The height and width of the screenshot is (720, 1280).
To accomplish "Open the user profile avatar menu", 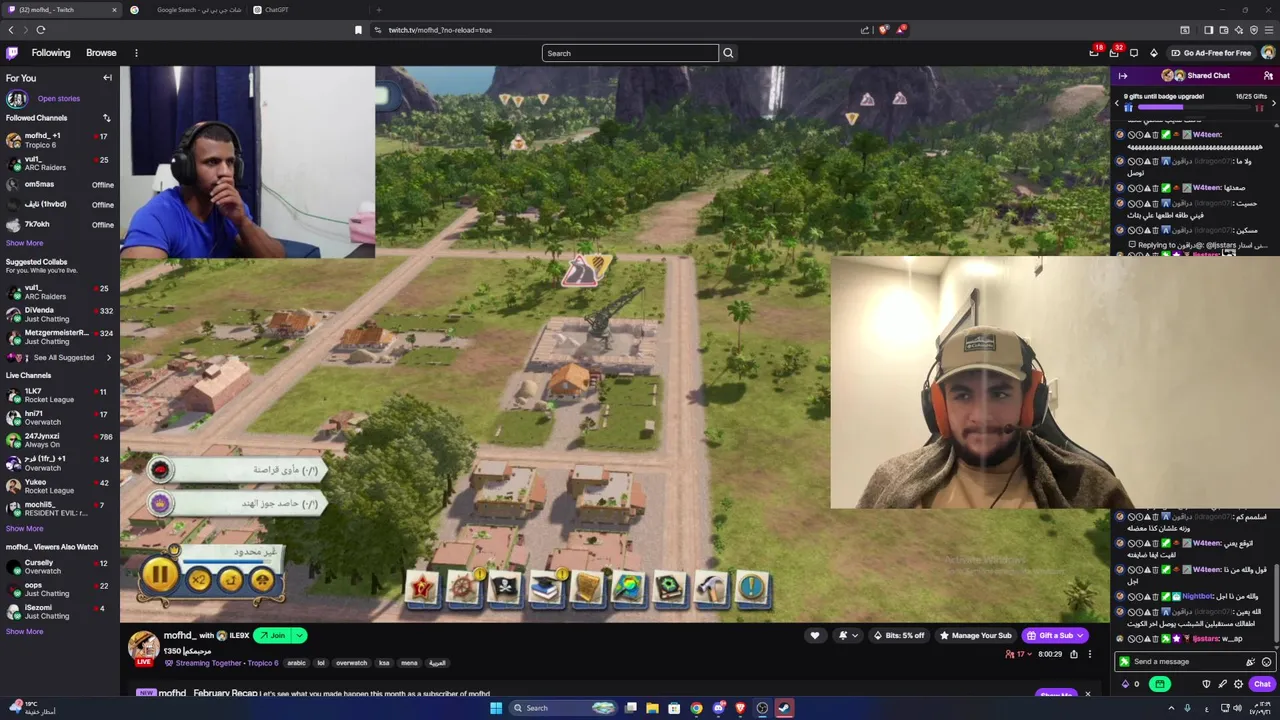I will click(1268, 53).
